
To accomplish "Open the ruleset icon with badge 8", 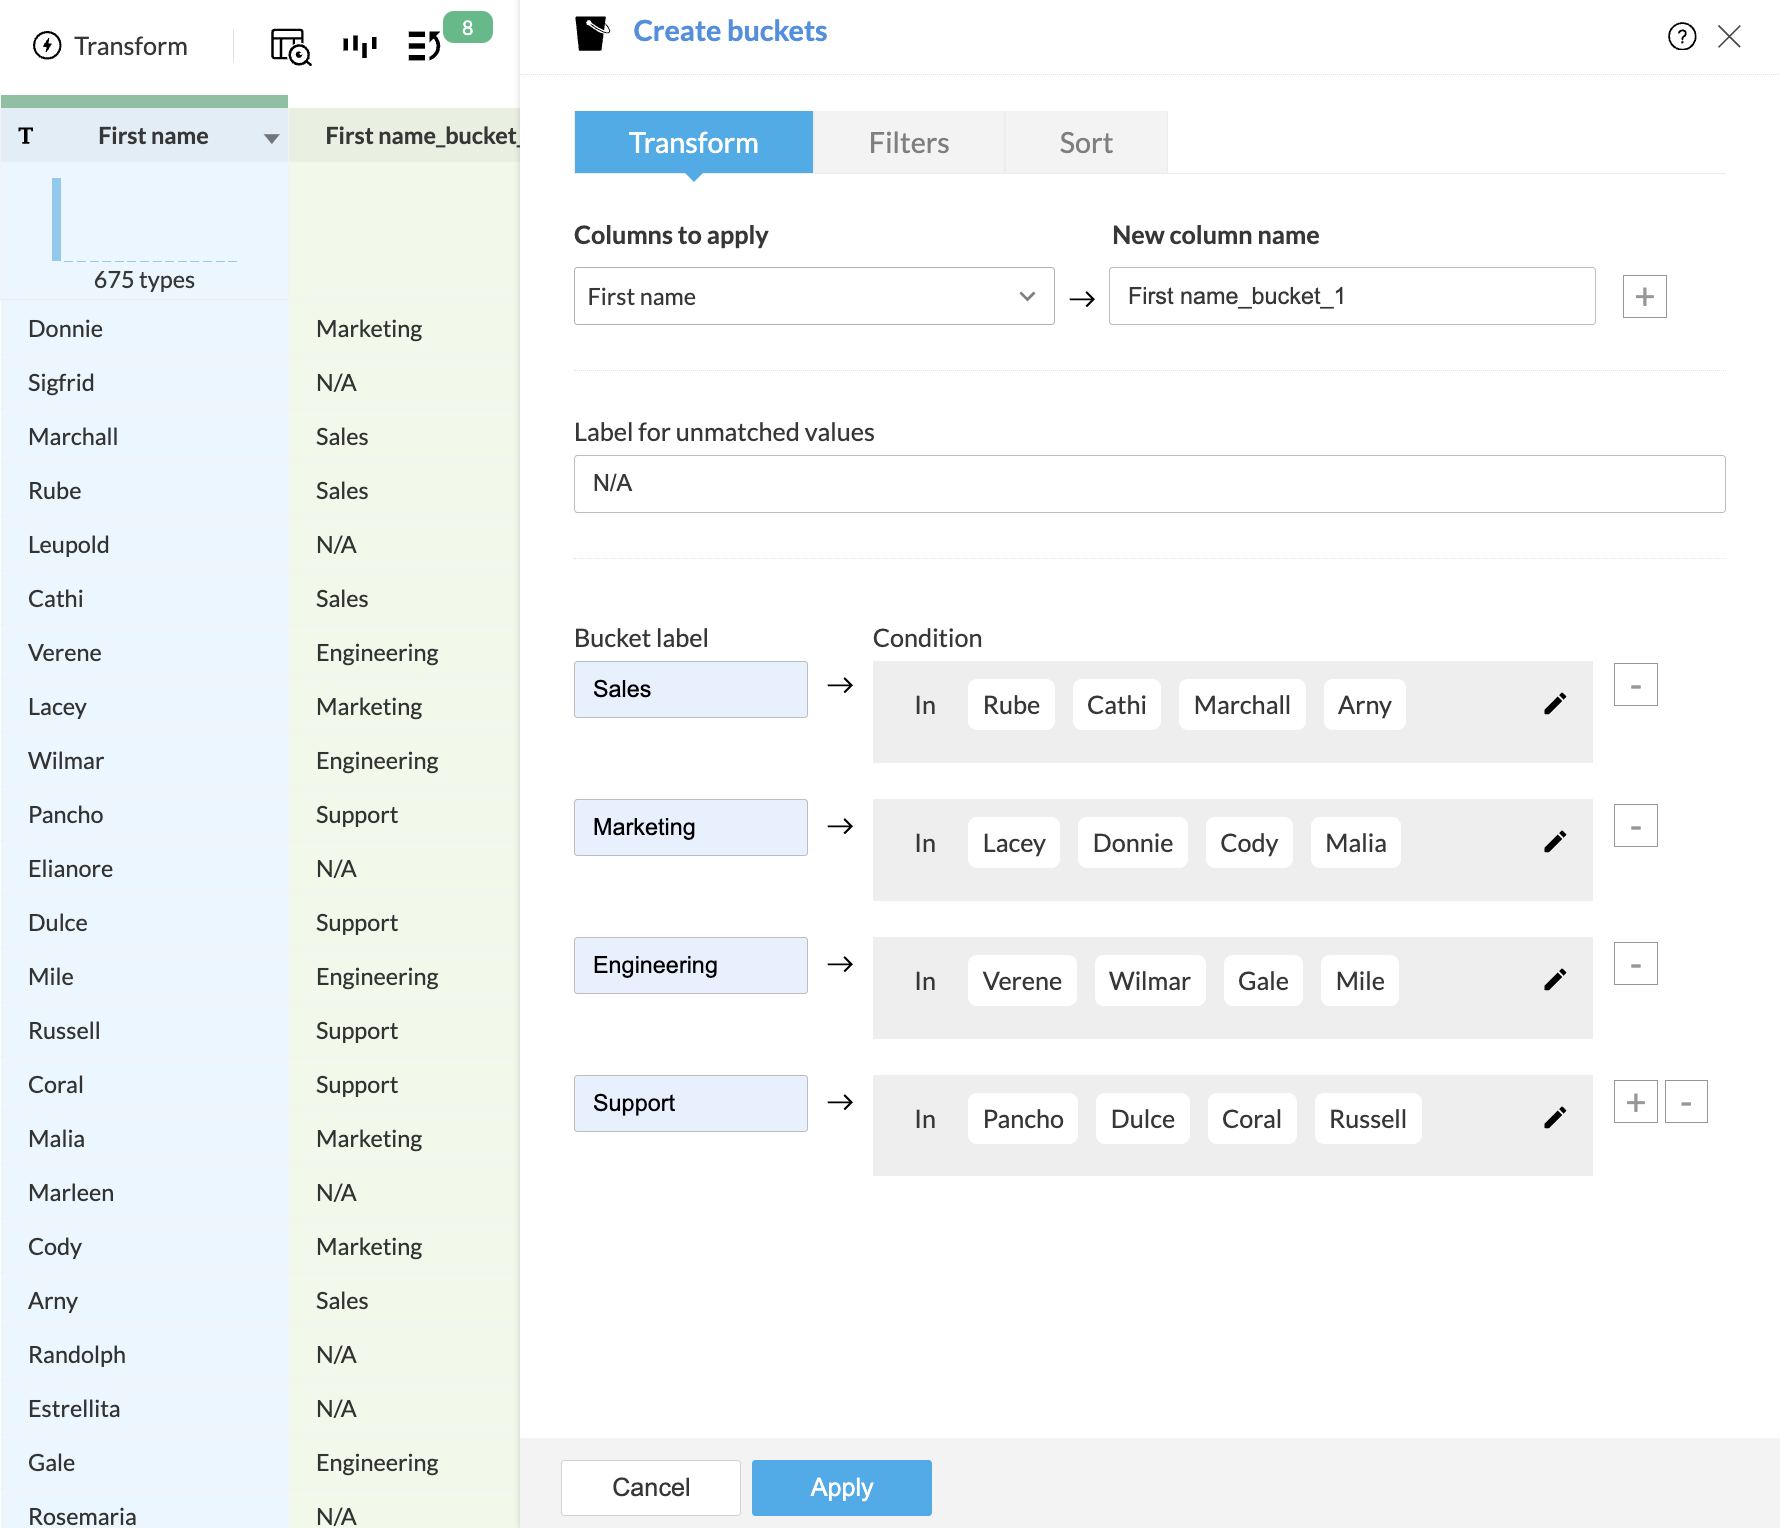I will click(425, 46).
